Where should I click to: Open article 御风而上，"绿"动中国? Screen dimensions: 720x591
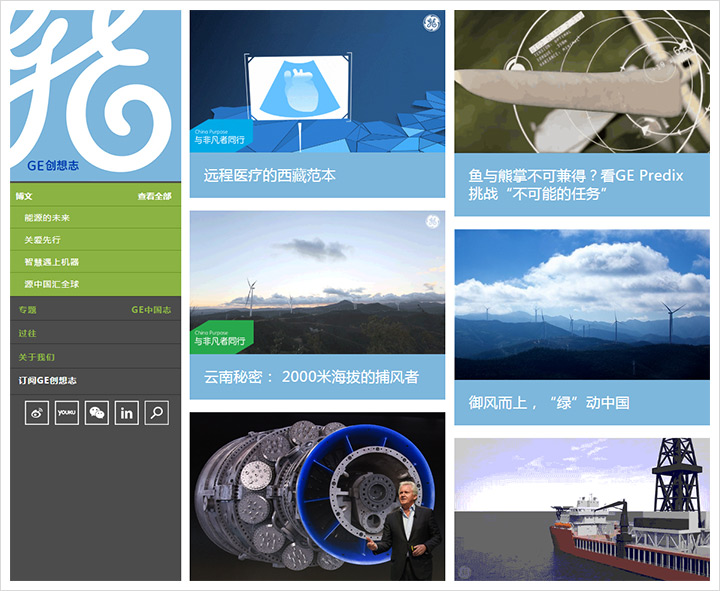coord(549,403)
